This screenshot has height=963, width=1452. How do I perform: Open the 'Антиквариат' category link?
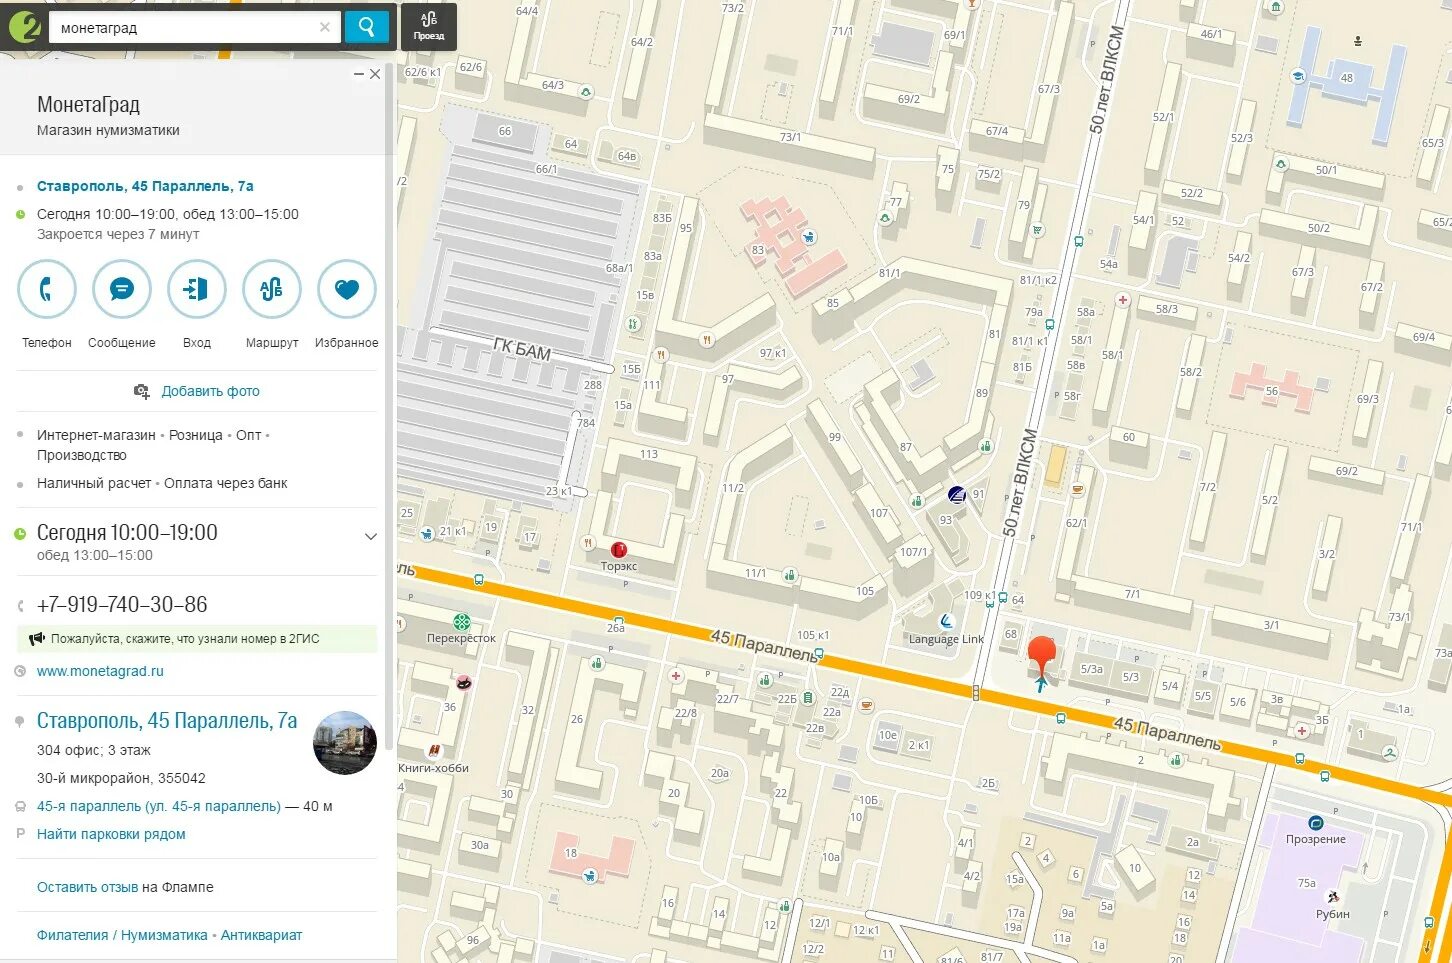261,935
